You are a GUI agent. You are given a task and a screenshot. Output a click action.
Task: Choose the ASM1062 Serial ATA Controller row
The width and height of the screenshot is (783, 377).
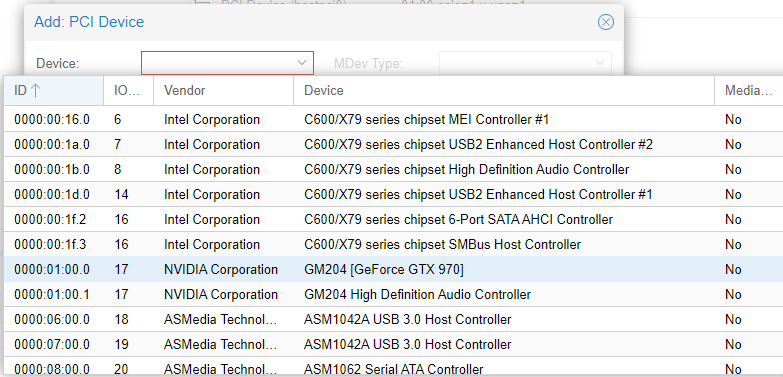click(393, 369)
